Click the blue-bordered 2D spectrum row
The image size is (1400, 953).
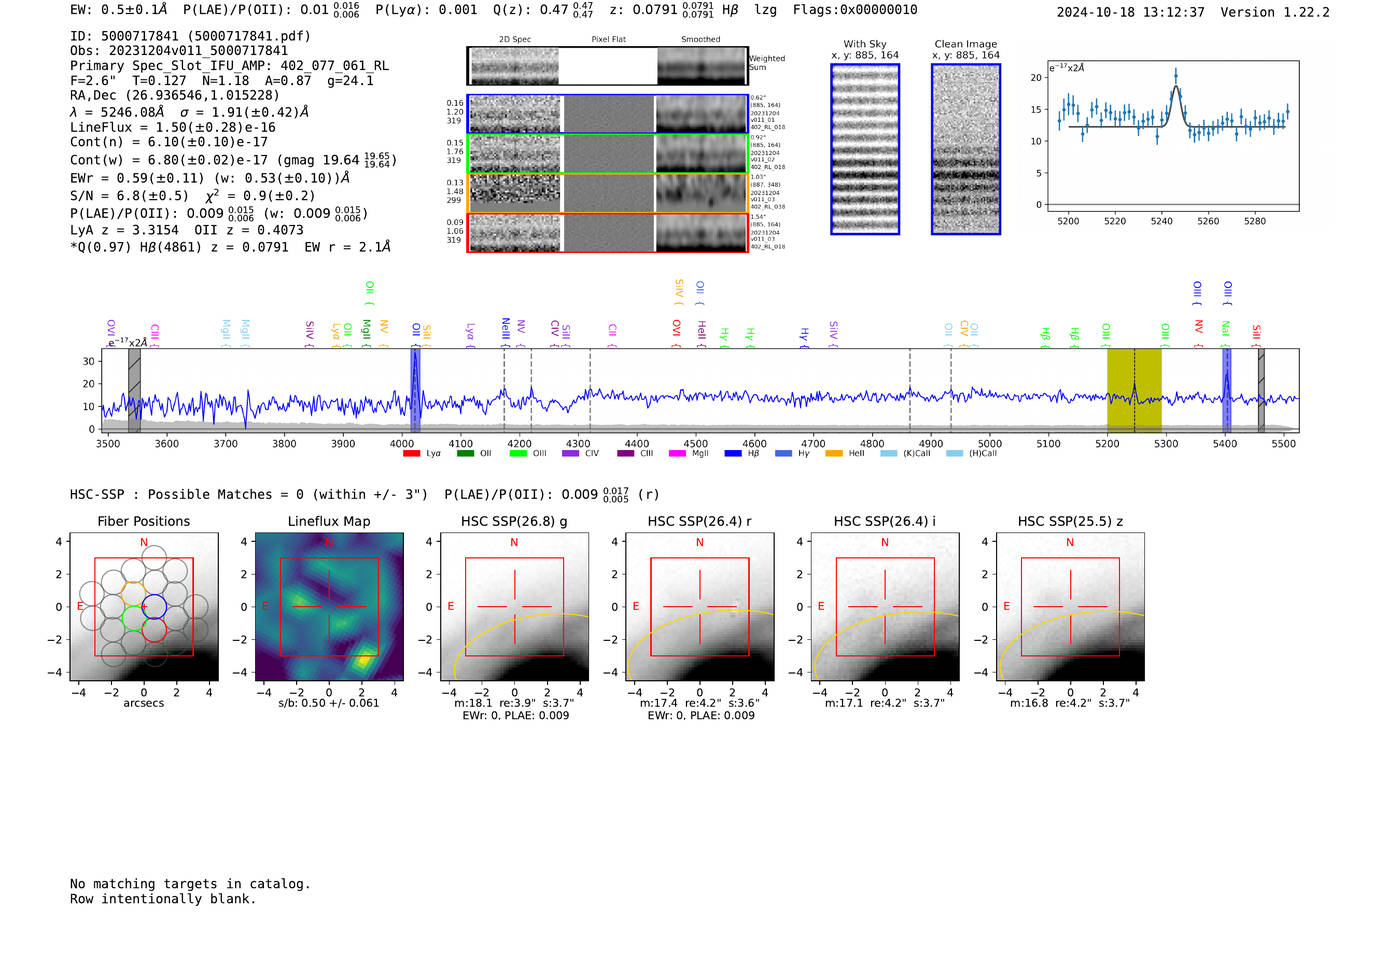point(607,114)
